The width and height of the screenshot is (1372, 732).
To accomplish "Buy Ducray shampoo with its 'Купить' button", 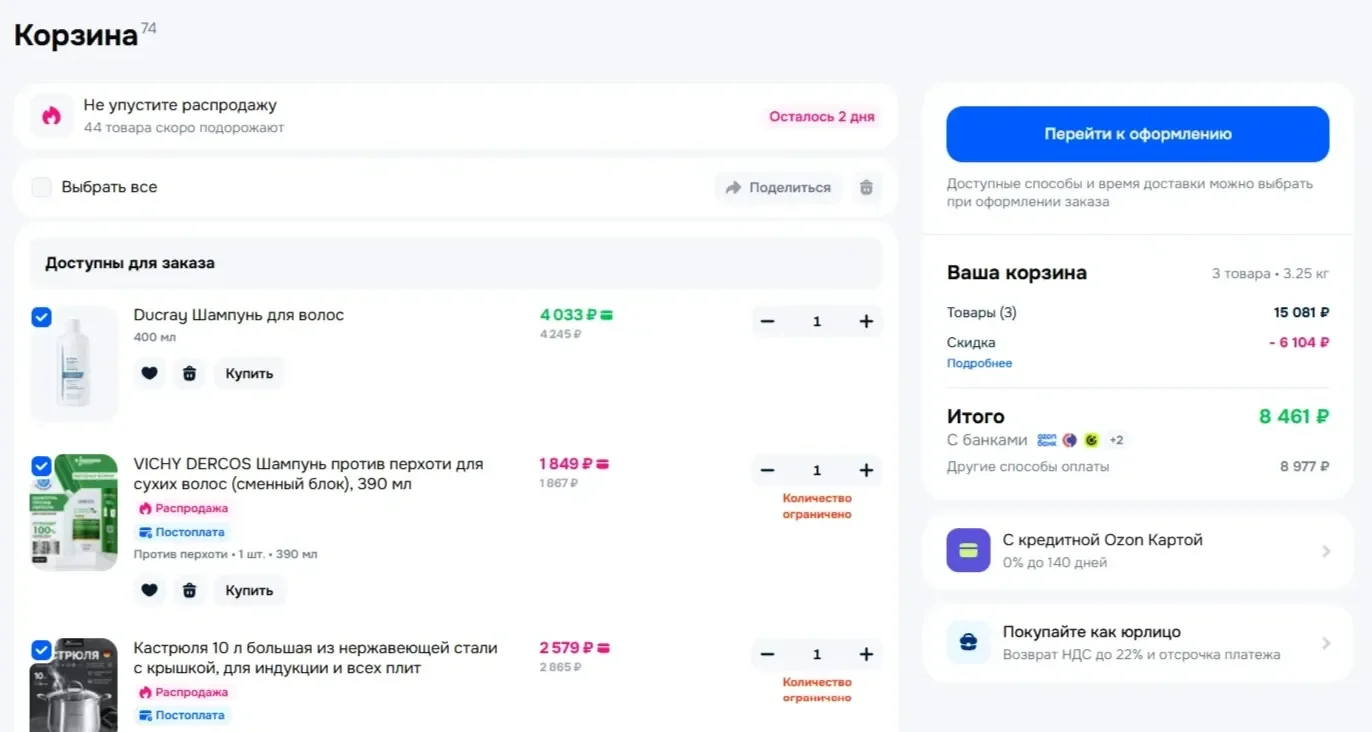I will pos(249,374).
